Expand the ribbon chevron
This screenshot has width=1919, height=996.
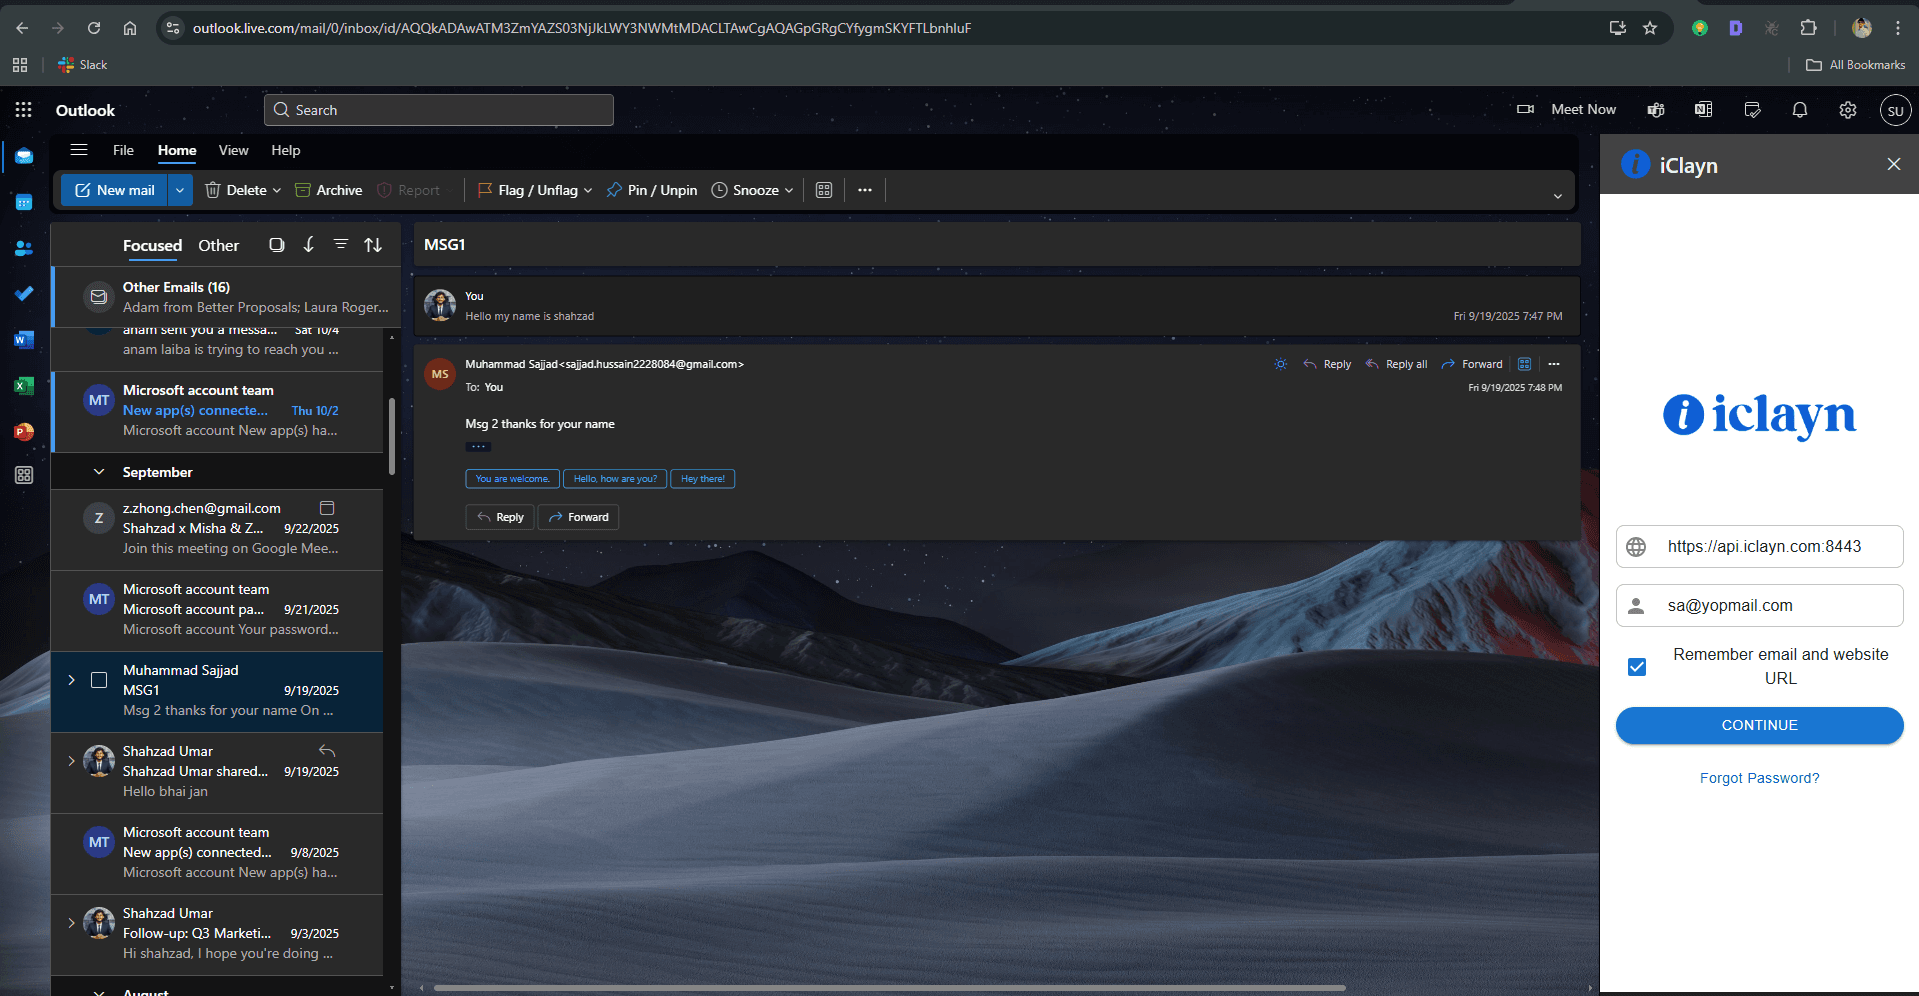pos(1558,196)
